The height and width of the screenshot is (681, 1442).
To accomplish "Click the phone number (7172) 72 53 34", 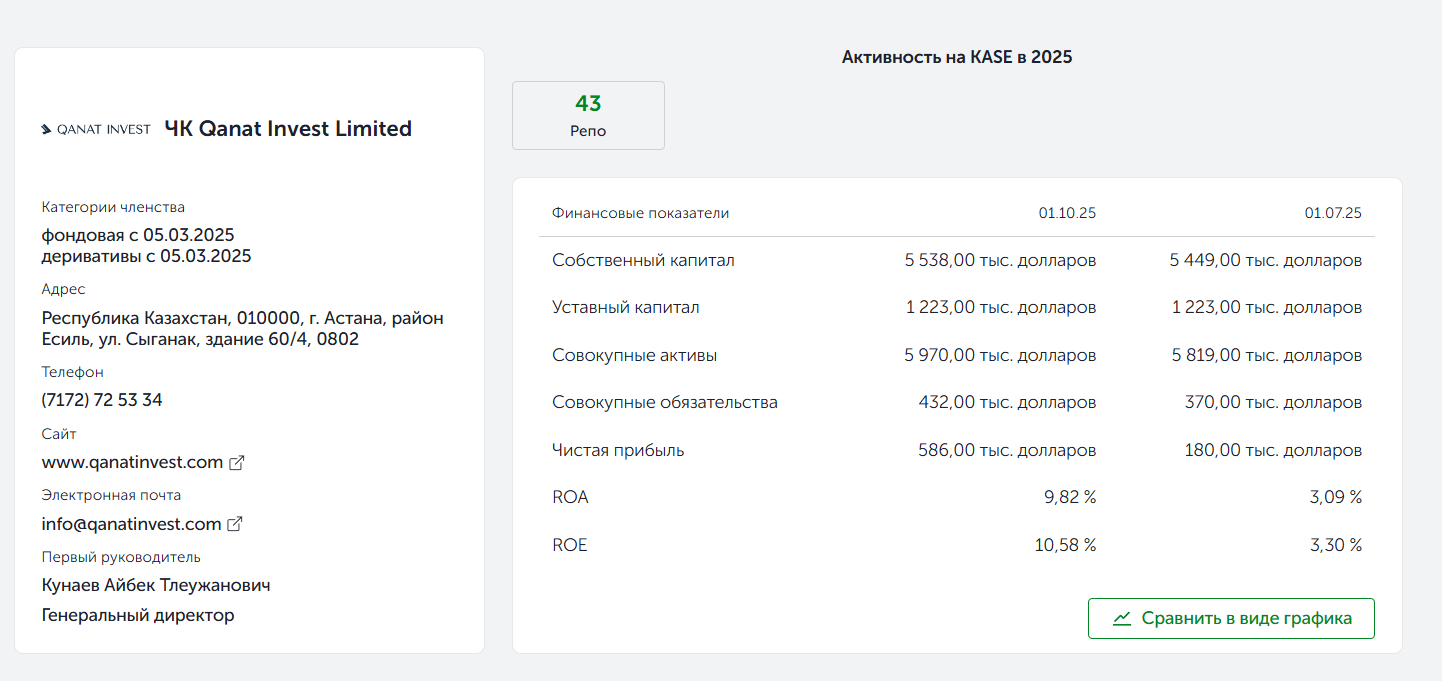I will point(102,400).
